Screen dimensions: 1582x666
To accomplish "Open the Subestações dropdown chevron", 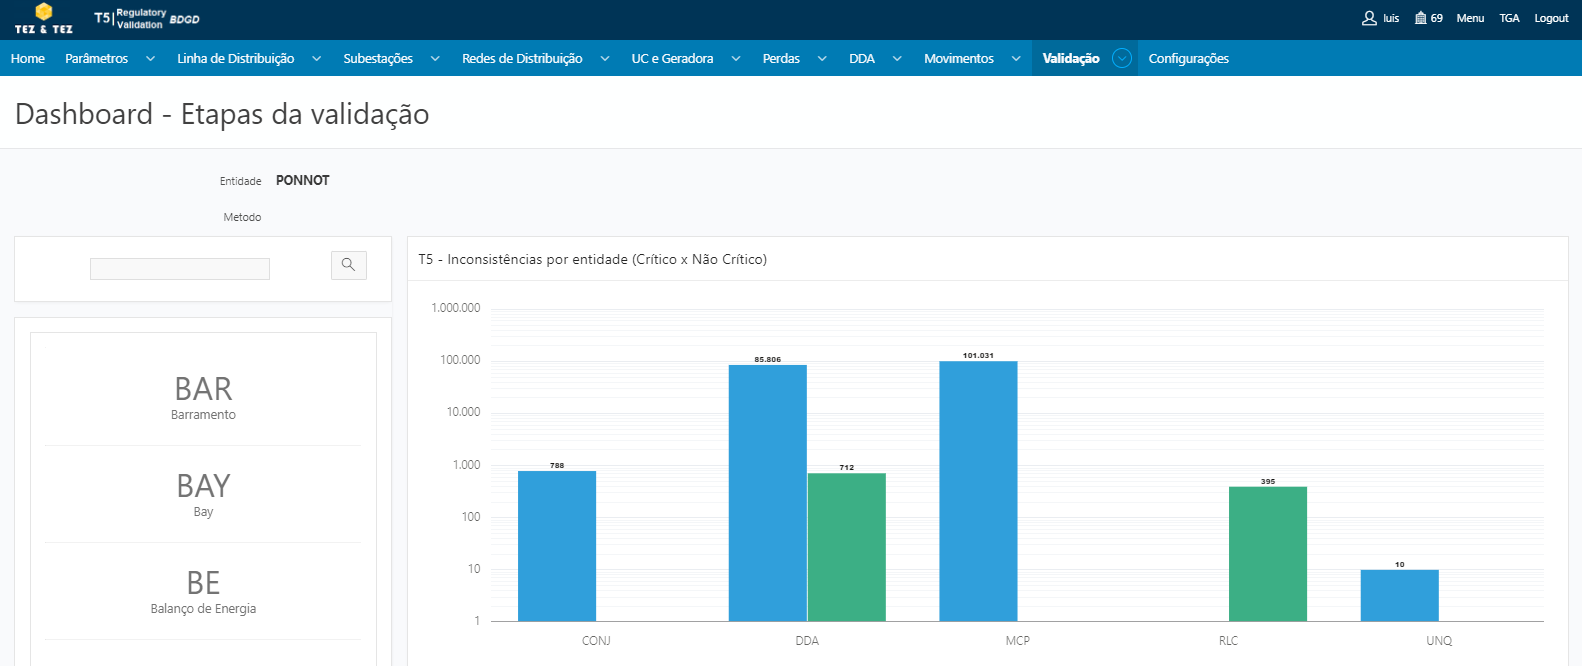I will click(435, 59).
